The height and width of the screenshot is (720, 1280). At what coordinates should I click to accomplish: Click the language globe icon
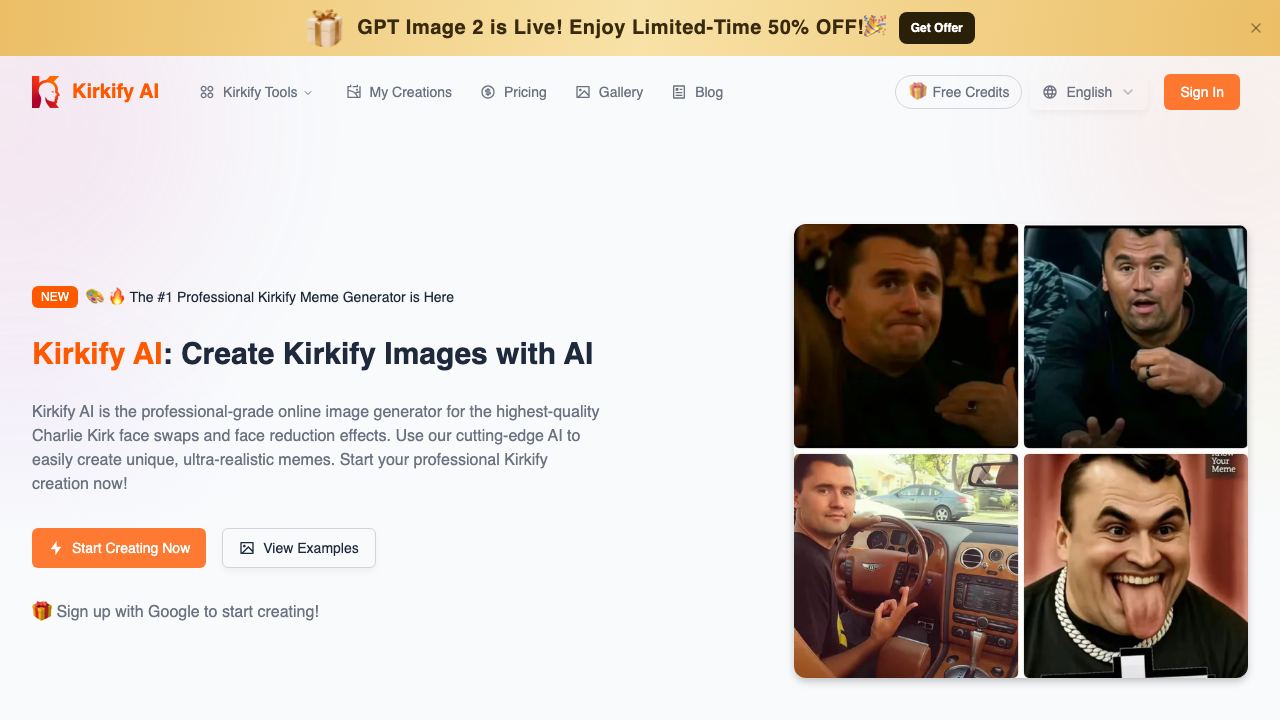[1050, 92]
